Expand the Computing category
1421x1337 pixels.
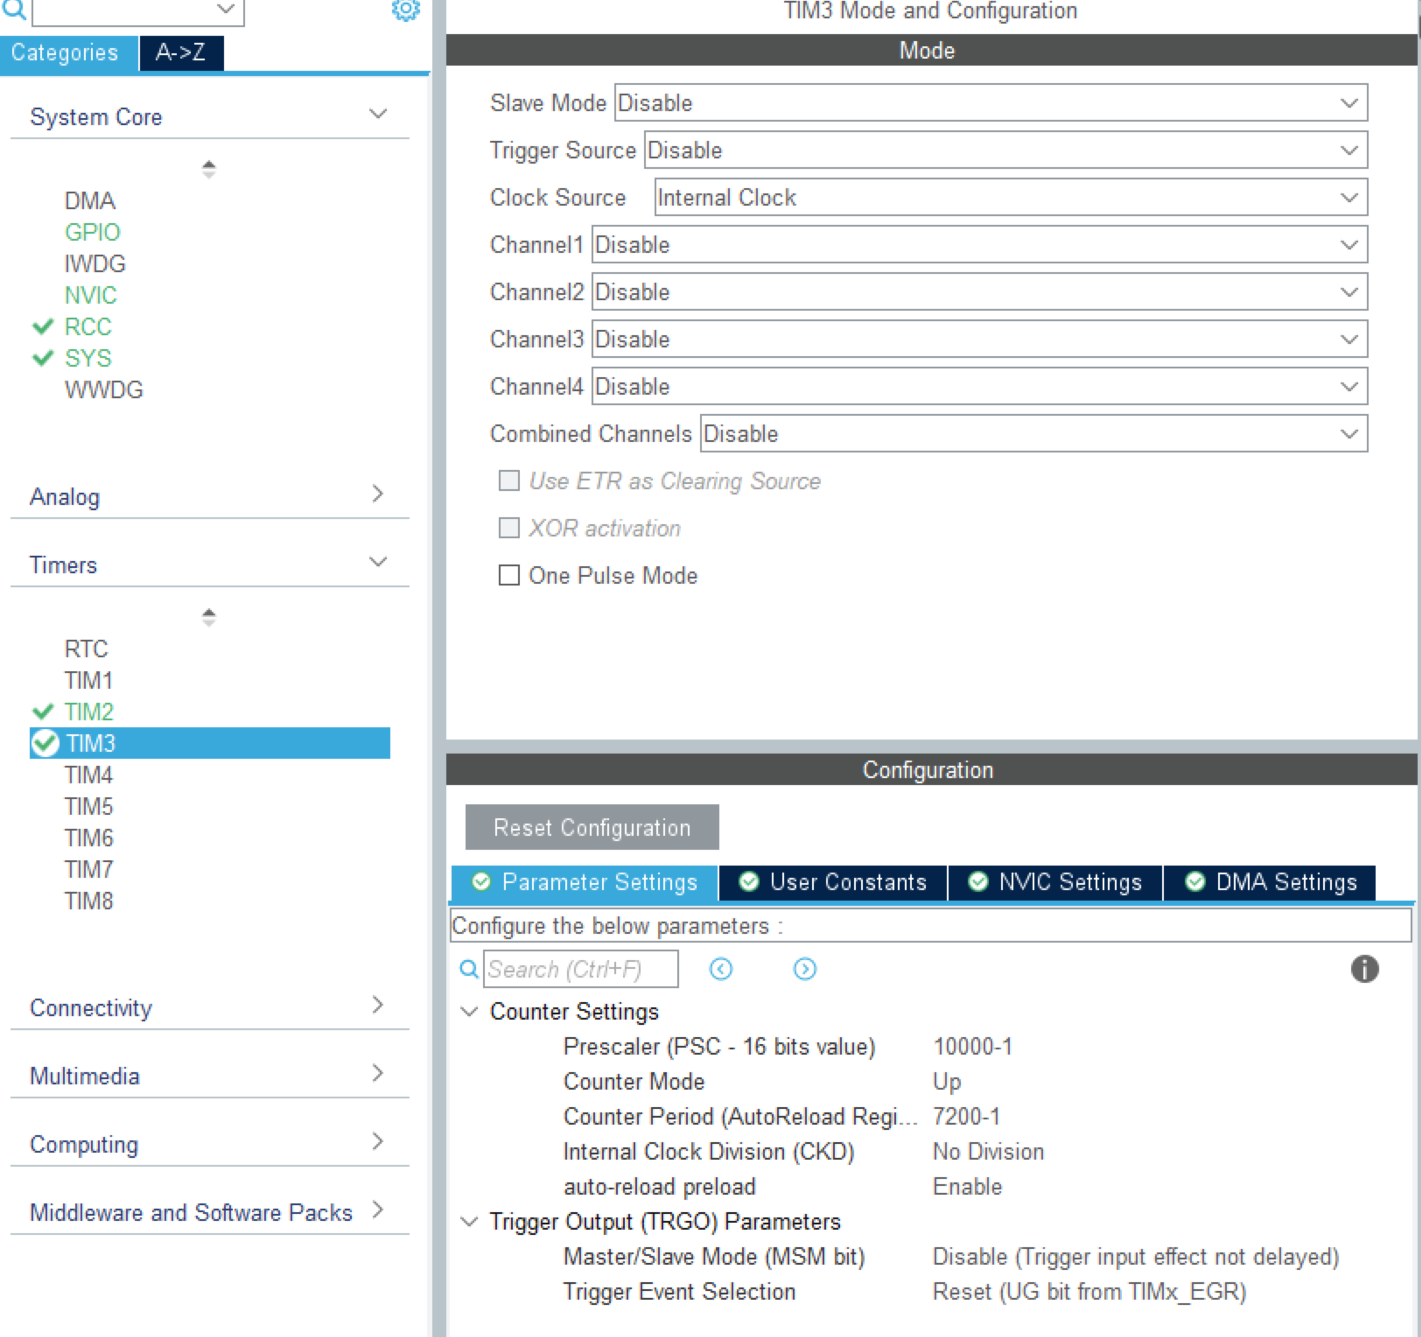click(377, 1141)
